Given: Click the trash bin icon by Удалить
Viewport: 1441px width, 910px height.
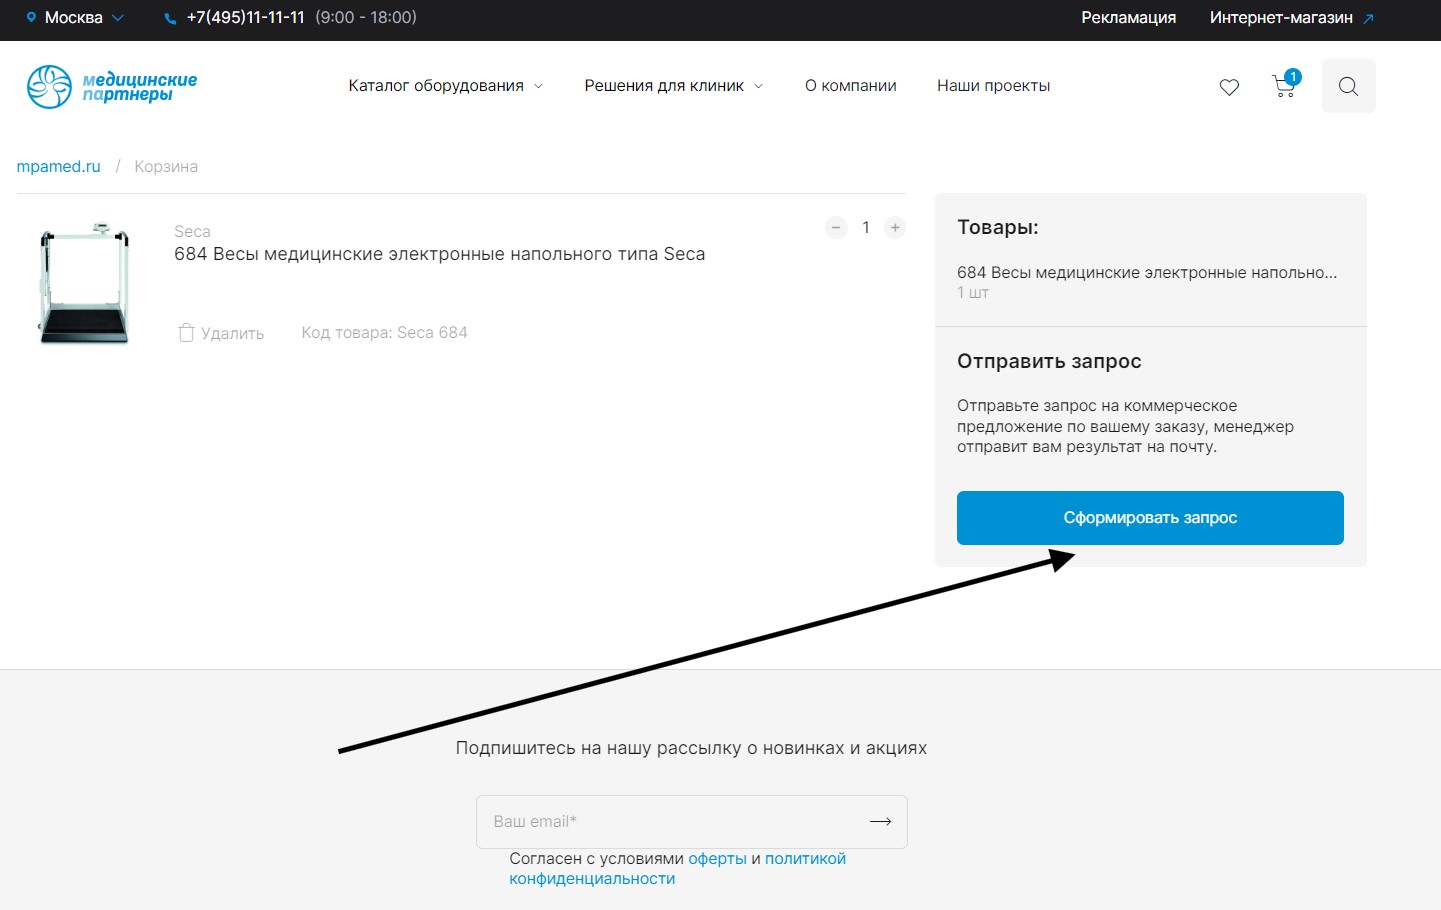Looking at the screenshot, I should tap(186, 333).
